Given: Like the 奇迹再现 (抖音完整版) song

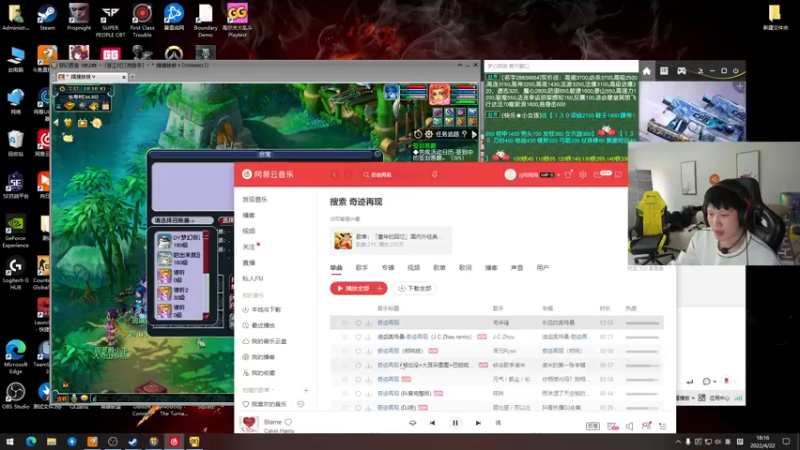Looking at the screenshot, I should (x=358, y=393).
